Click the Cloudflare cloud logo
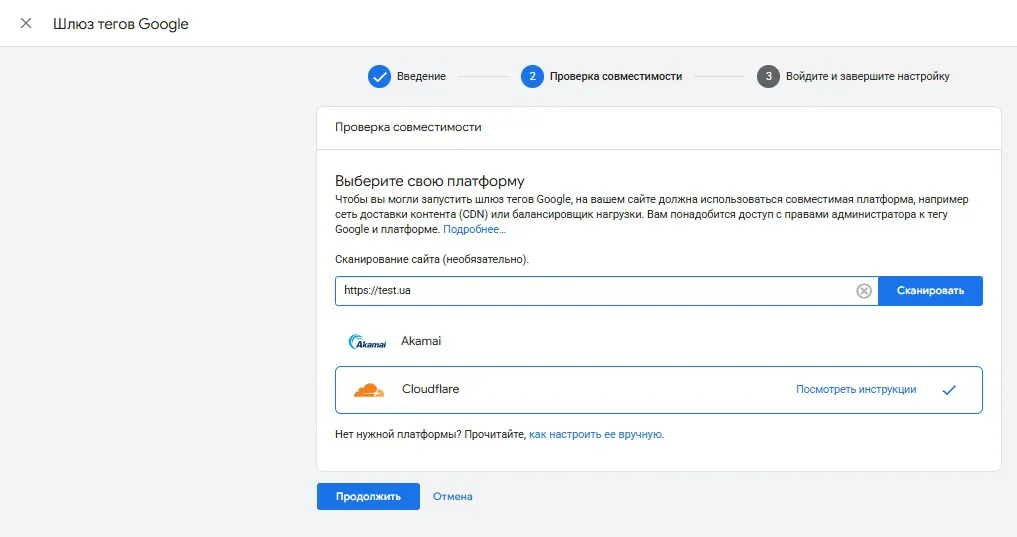1017x537 pixels. pos(368,390)
